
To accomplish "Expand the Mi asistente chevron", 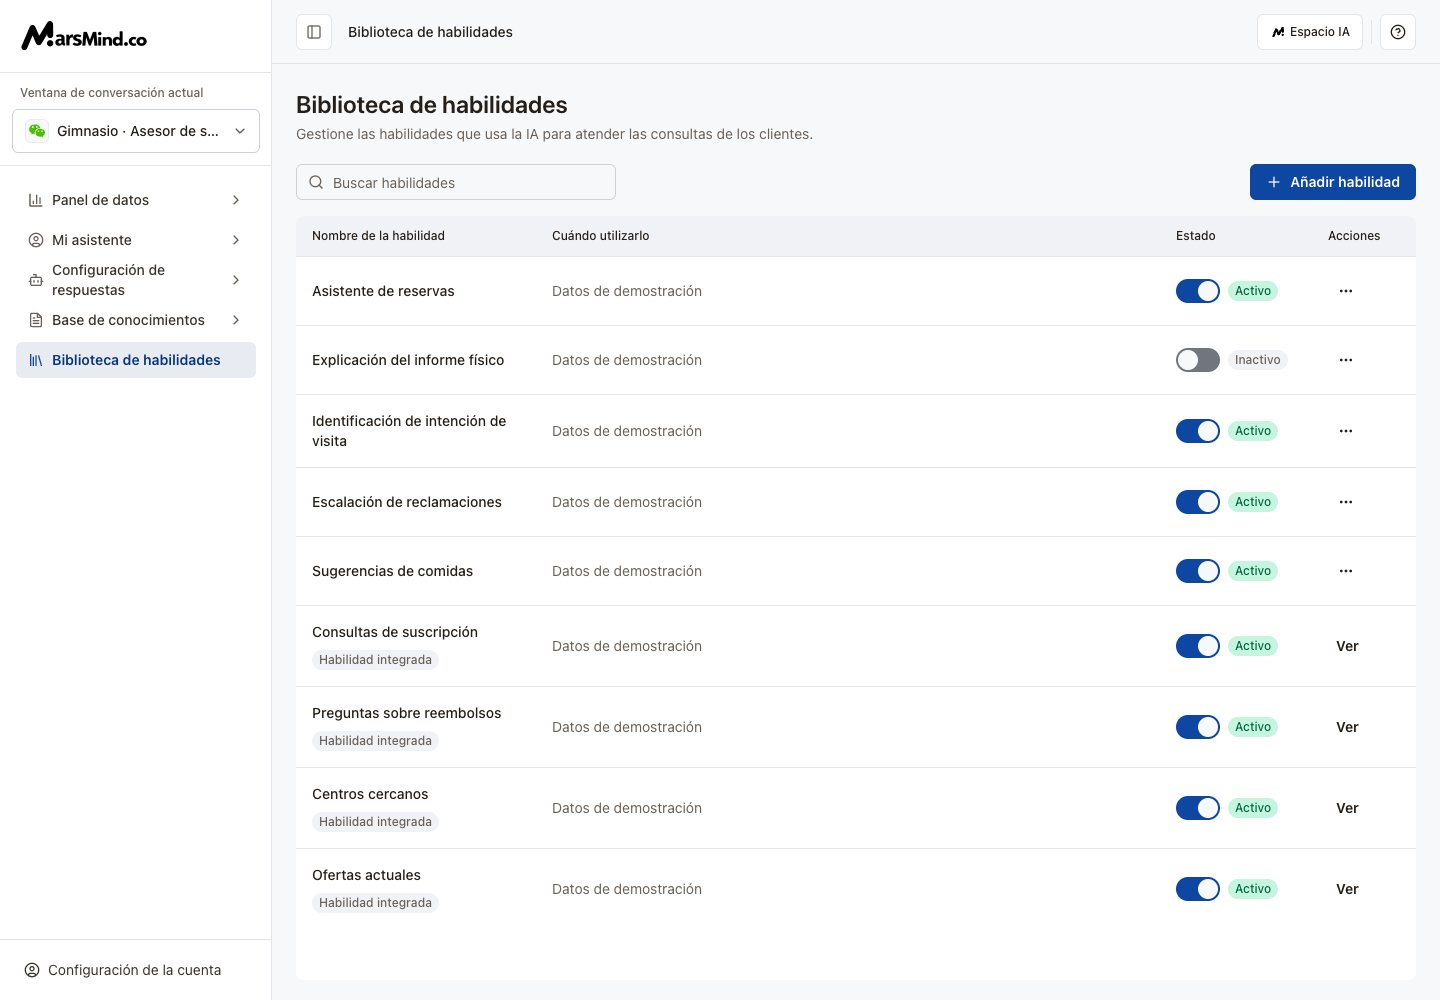I will coord(236,240).
